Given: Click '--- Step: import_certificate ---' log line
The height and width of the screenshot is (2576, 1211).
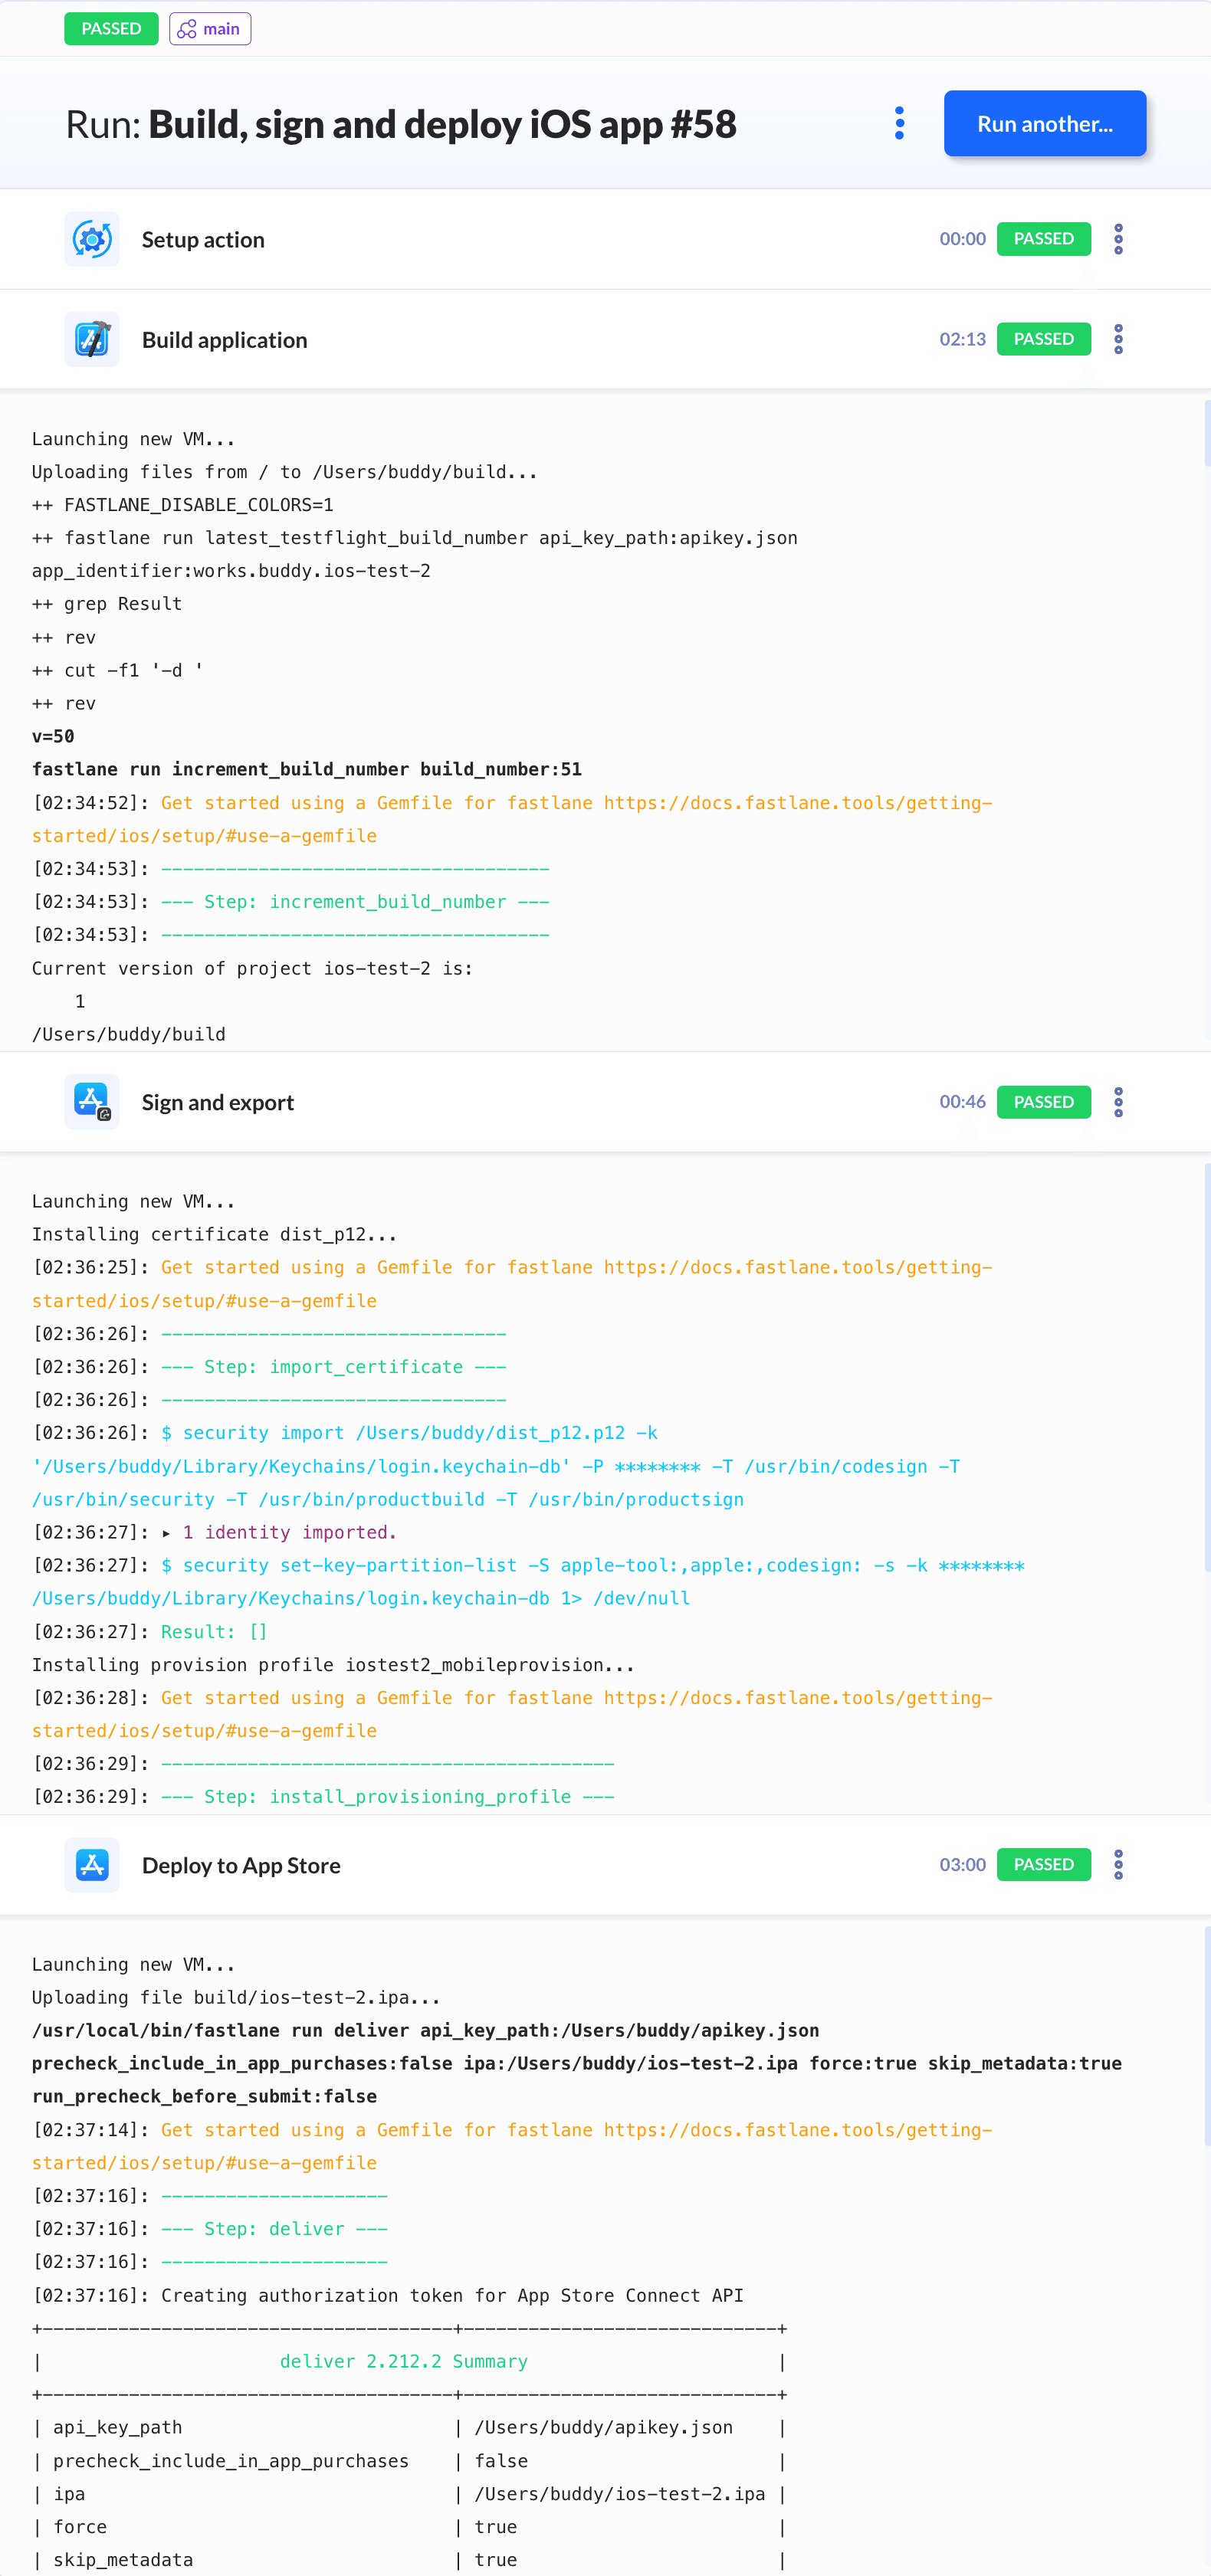Looking at the screenshot, I should pyautogui.click(x=334, y=1367).
